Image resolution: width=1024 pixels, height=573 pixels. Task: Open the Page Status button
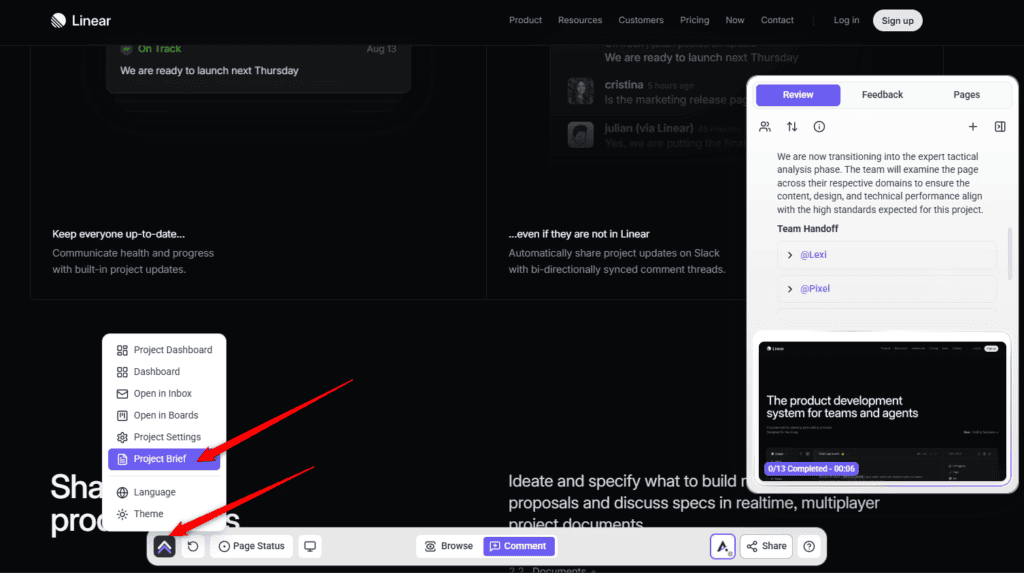pos(251,546)
